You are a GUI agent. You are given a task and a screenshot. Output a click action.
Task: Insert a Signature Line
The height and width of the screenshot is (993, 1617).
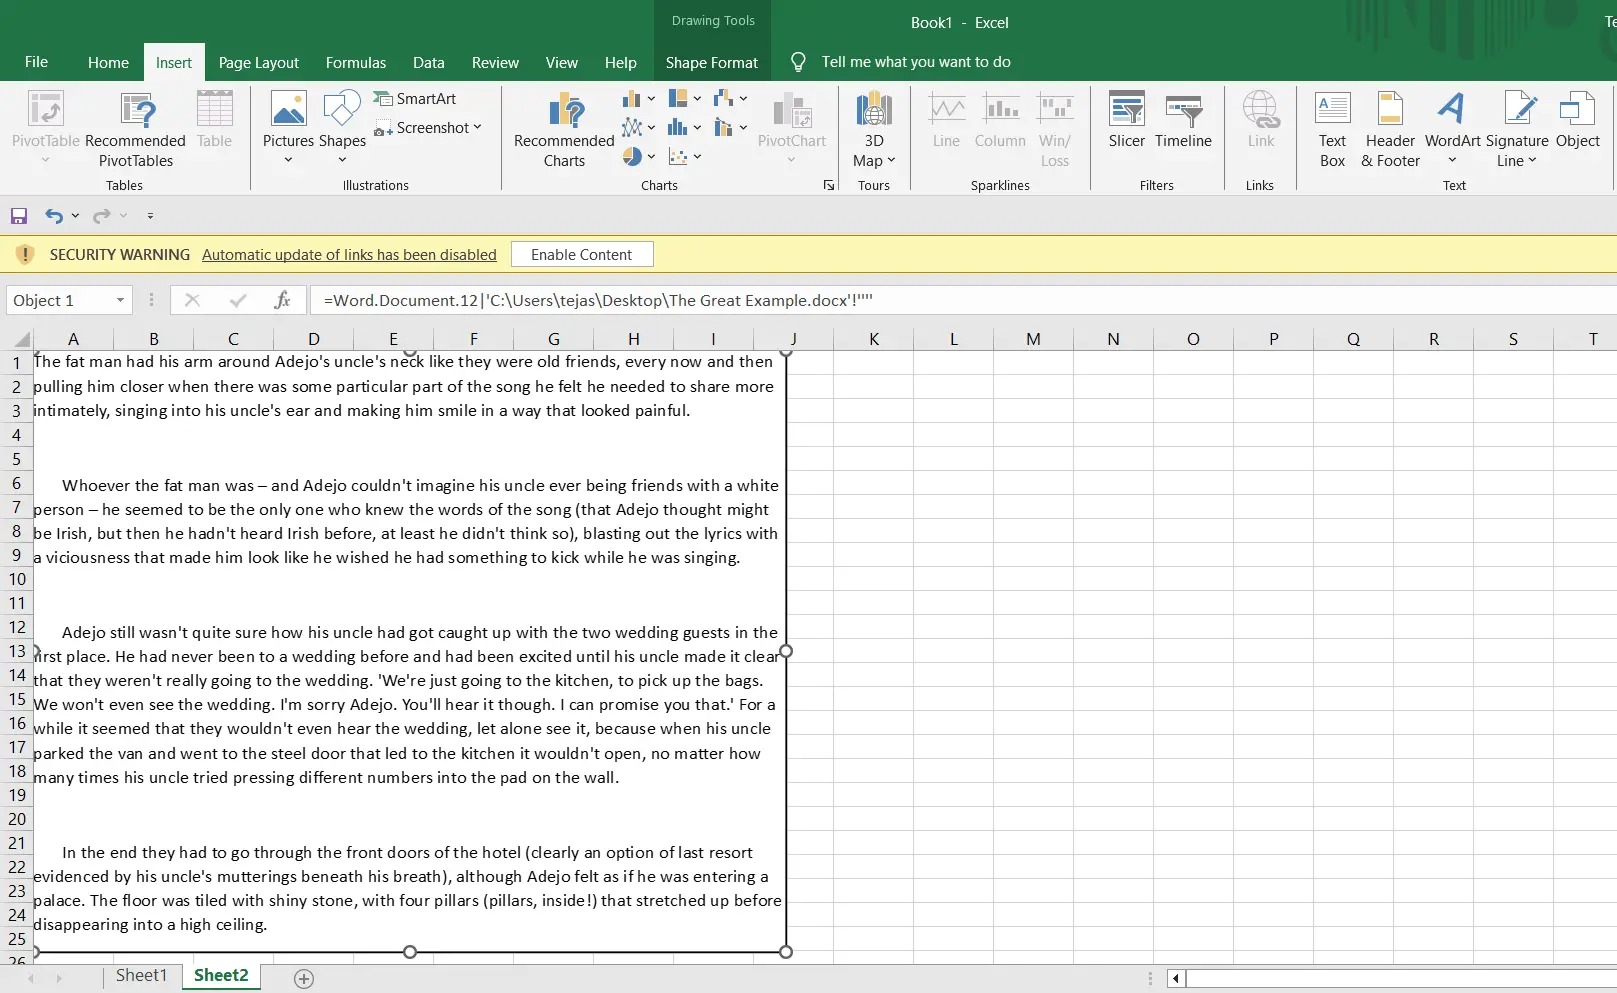(x=1517, y=128)
